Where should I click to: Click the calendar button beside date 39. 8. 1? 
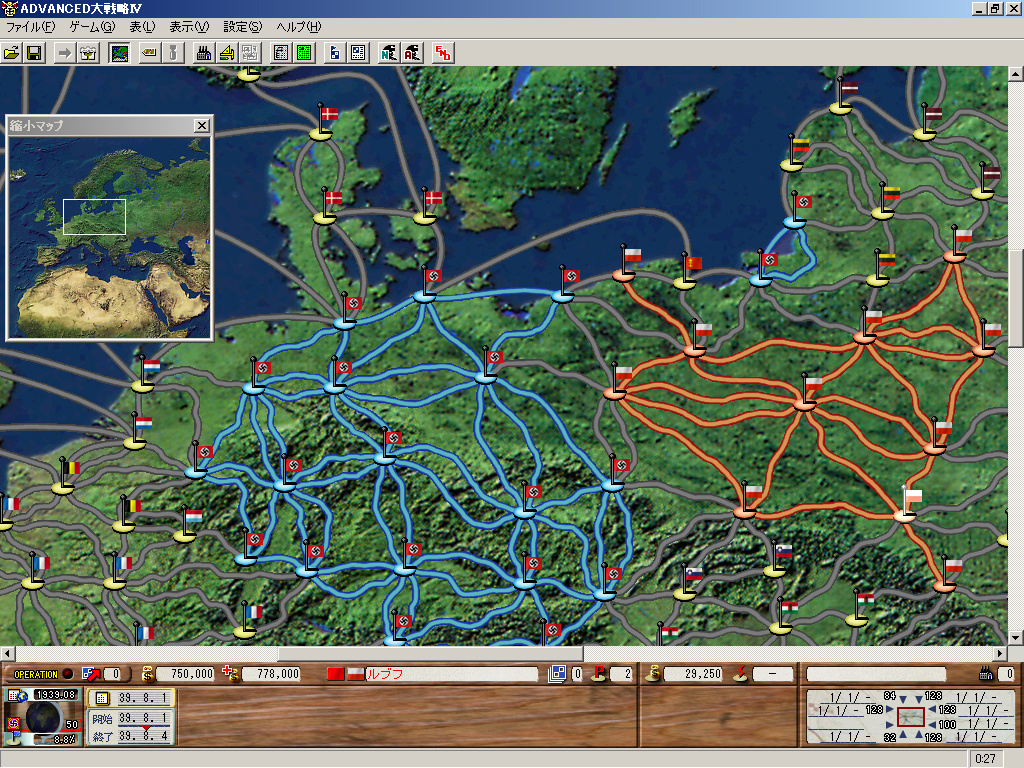tap(101, 698)
